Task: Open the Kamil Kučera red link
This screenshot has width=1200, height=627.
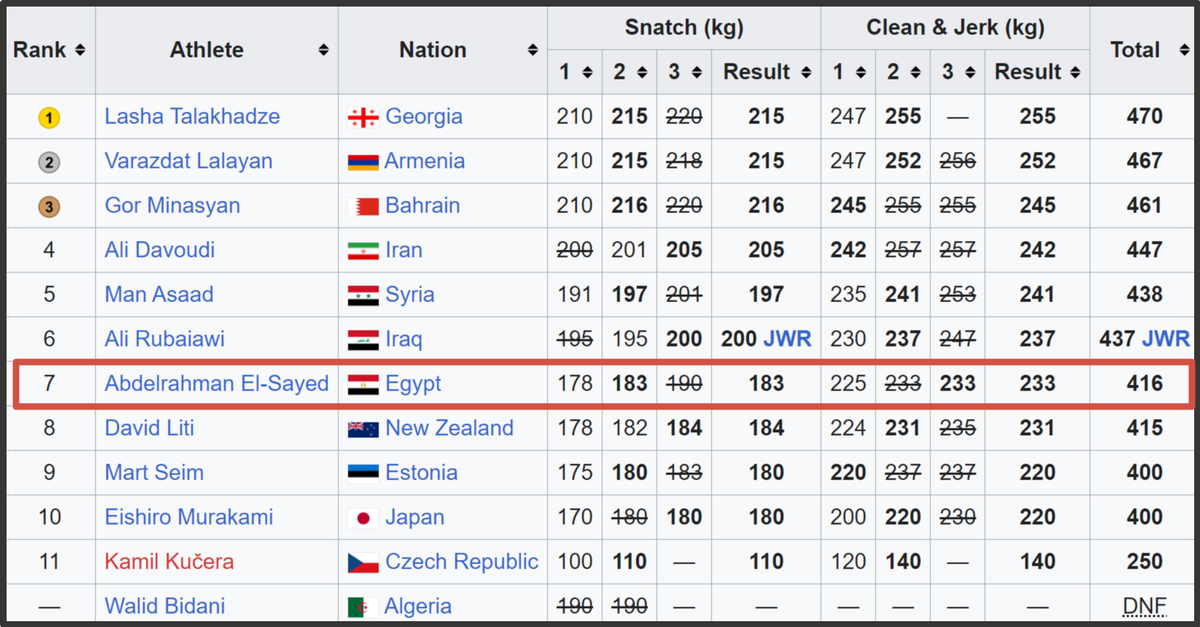Action: coord(169,562)
